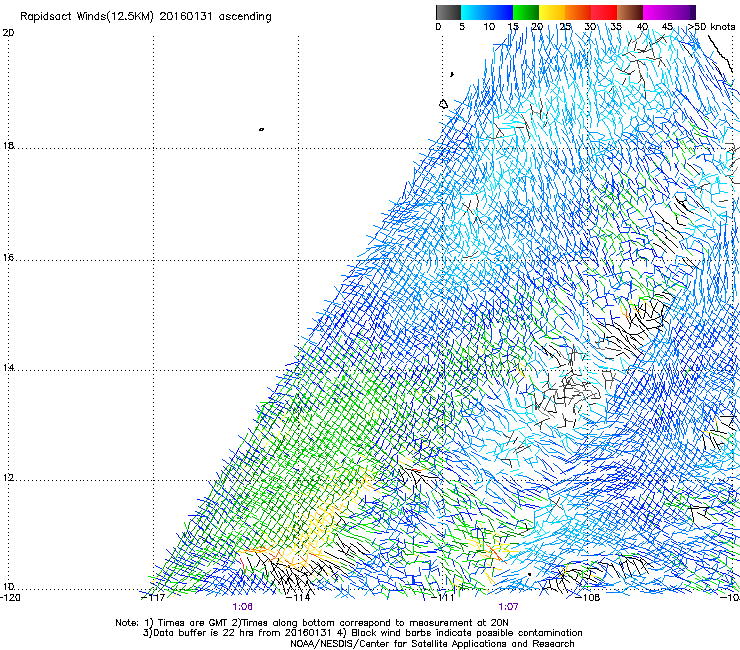This screenshot has width=740, height=650.
Task: Click the latitude label 10
Action: 8,587
